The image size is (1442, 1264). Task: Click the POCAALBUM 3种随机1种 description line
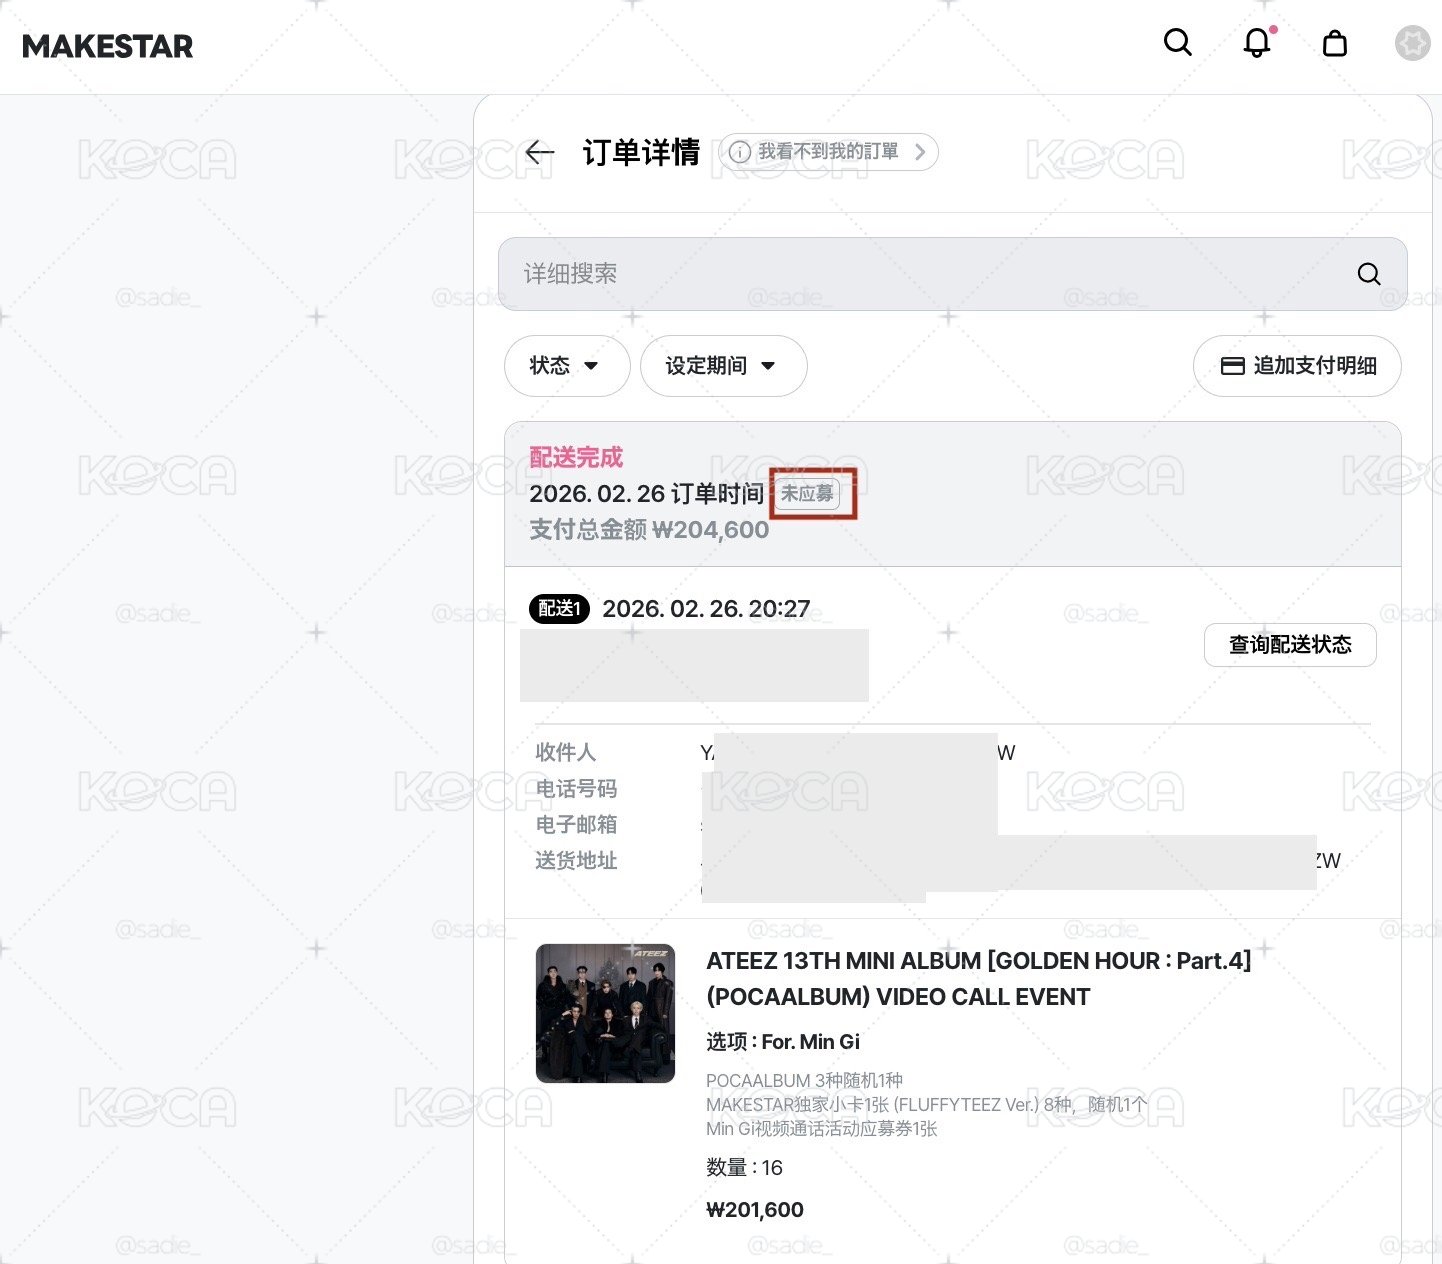click(x=804, y=1081)
